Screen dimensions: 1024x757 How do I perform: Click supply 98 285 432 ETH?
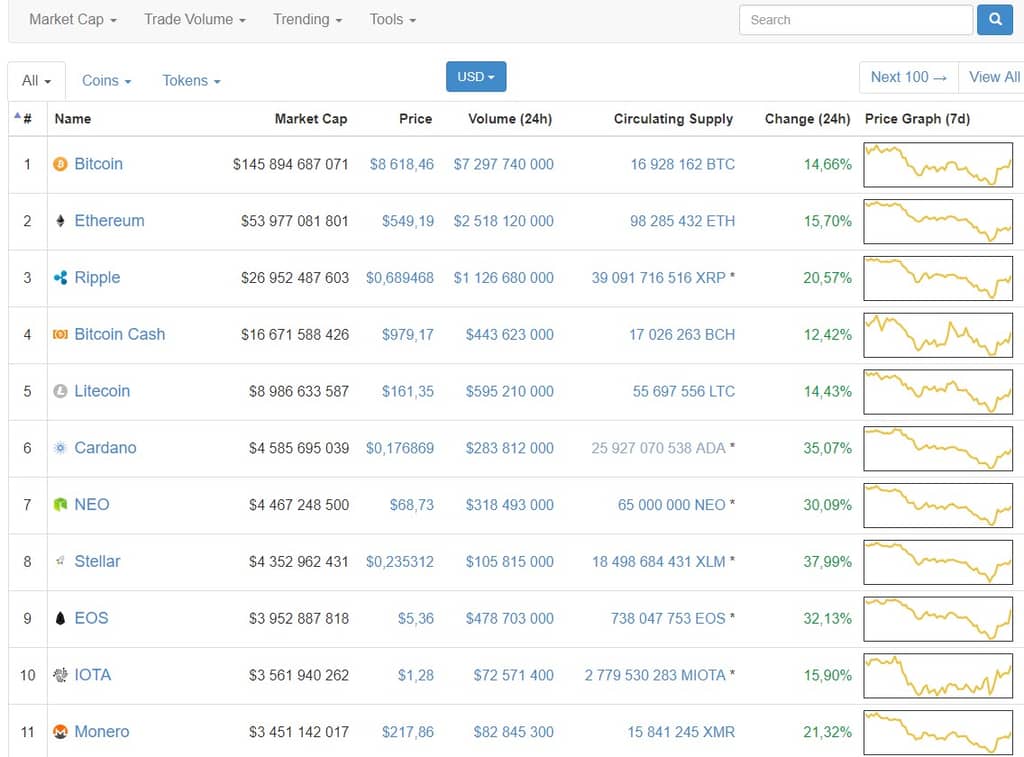682,221
